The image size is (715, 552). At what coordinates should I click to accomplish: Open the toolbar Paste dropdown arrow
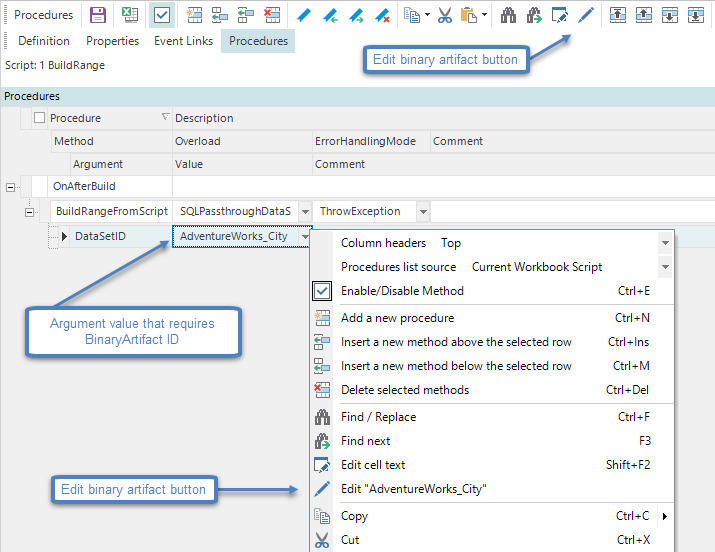click(x=484, y=15)
